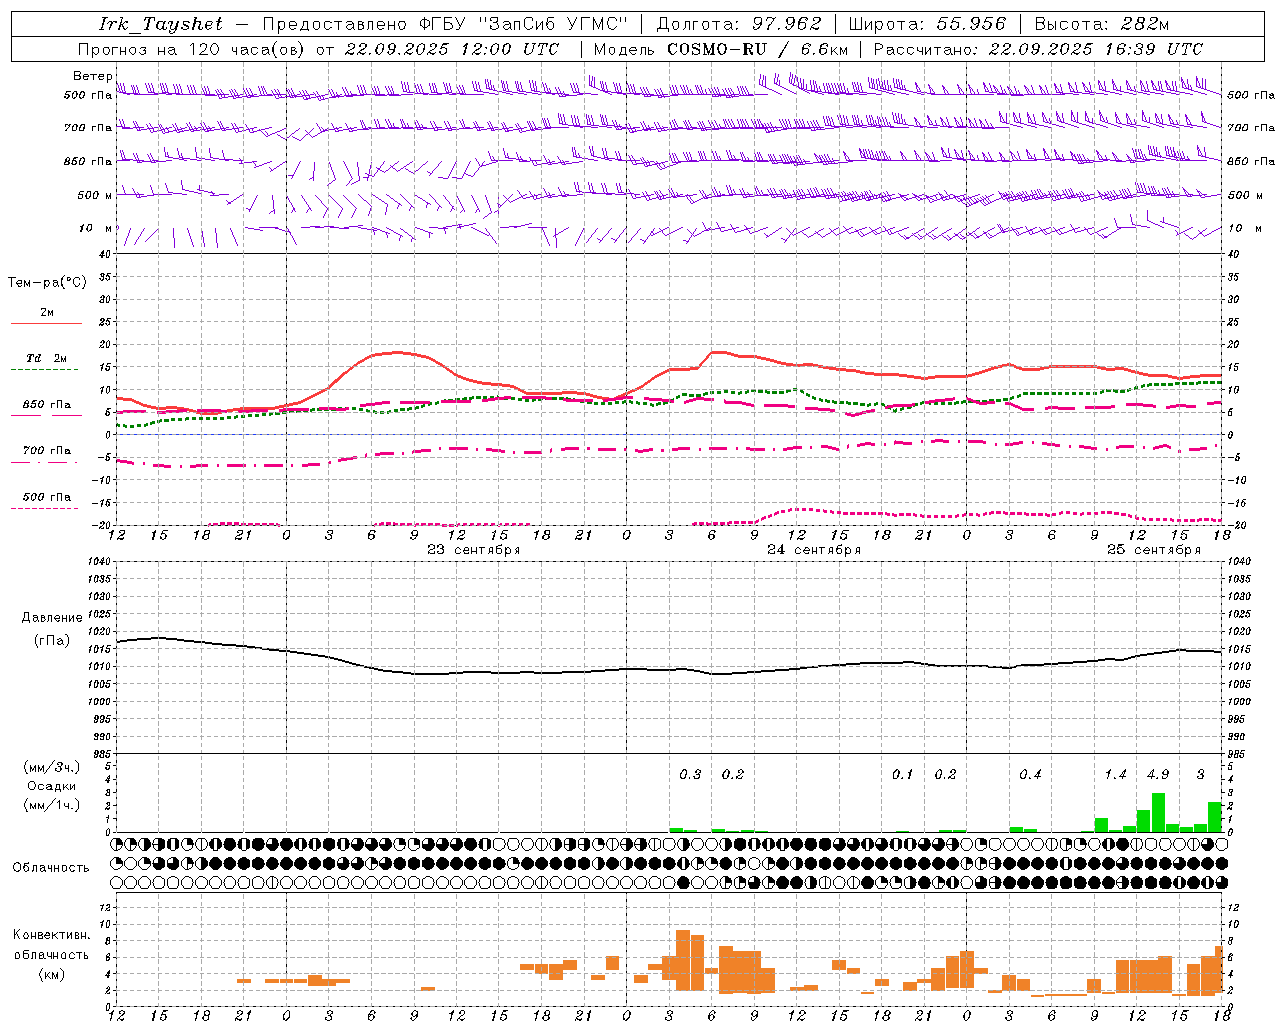The width and height of the screenshot is (1280, 1024).
Task: Click the precipitation value '3'
Action: [x=1201, y=774]
